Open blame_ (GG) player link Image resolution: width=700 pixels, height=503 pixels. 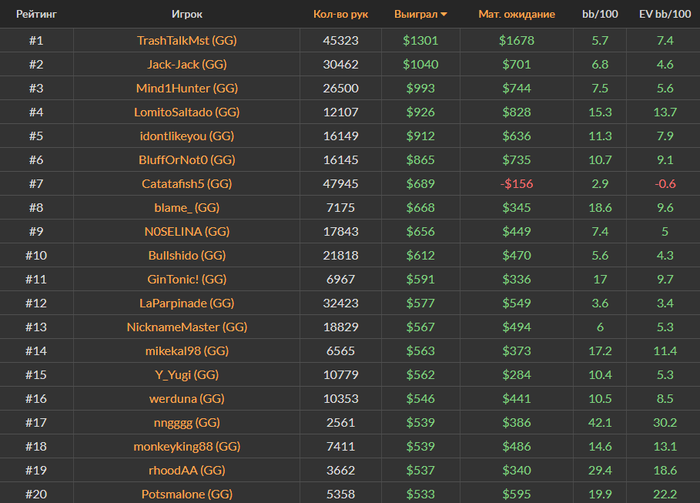point(187,208)
